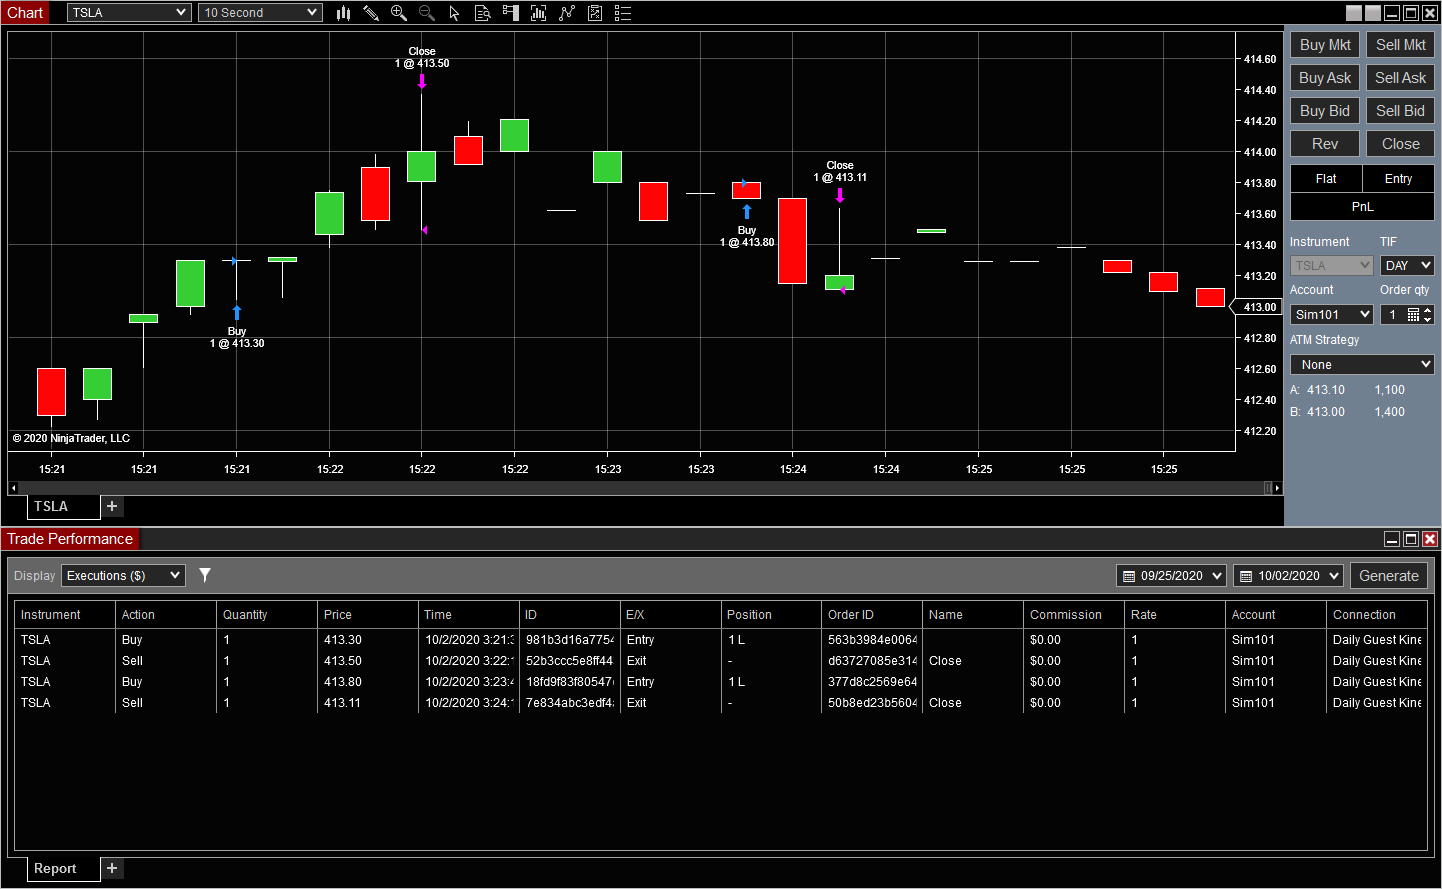Open the Data Box tool
The height and width of the screenshot is (889, 1442).
pos(482,13)
